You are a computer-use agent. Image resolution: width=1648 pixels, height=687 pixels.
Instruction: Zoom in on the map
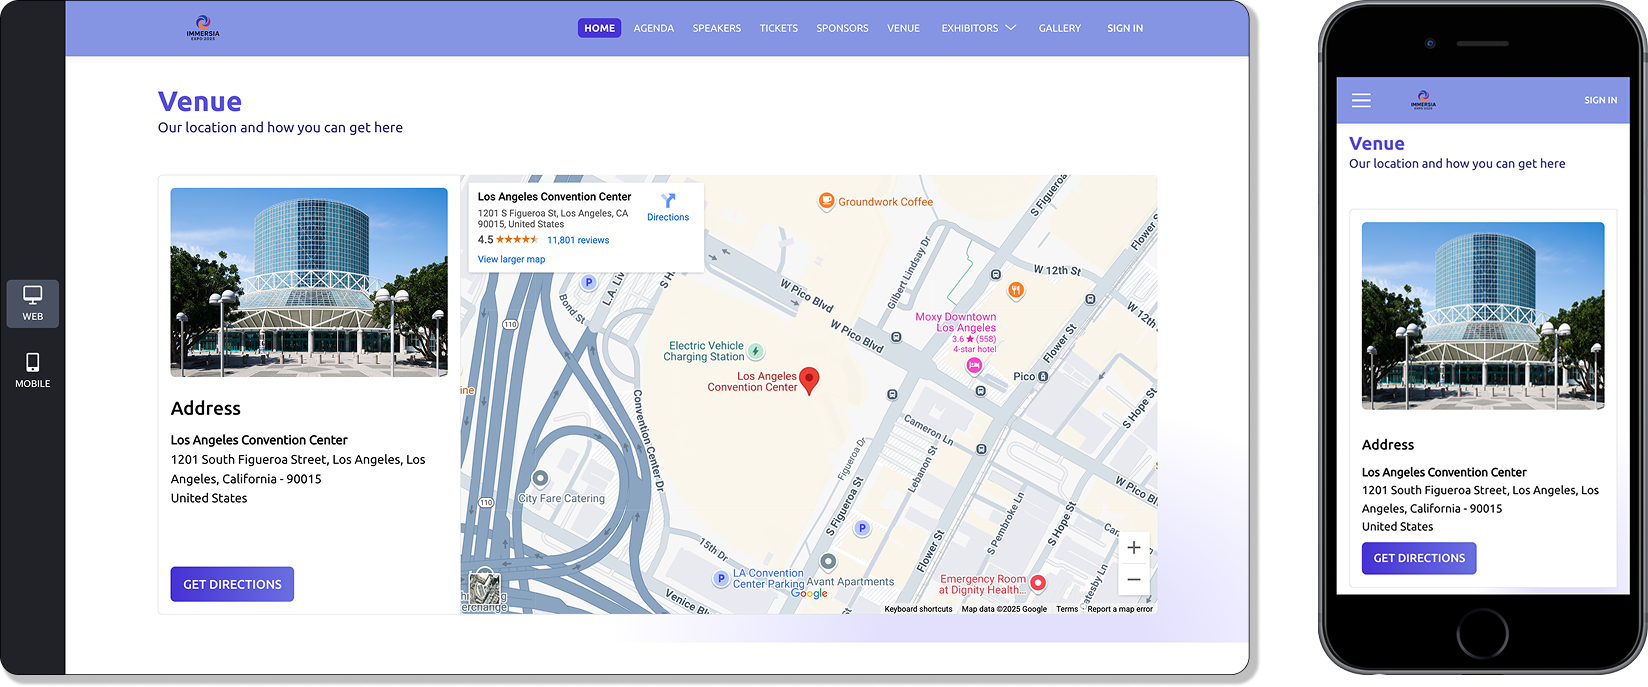coord(1134,547)
